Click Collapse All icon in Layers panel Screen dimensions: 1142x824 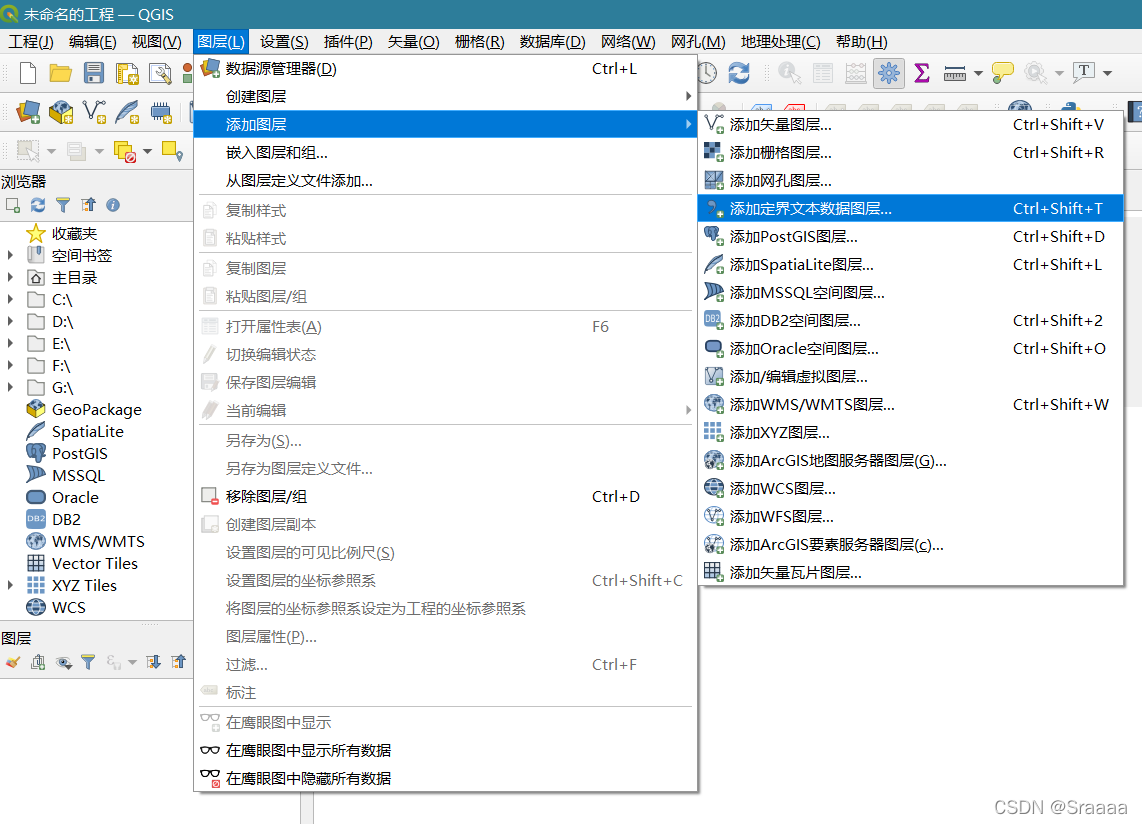[x=178, y=662]
